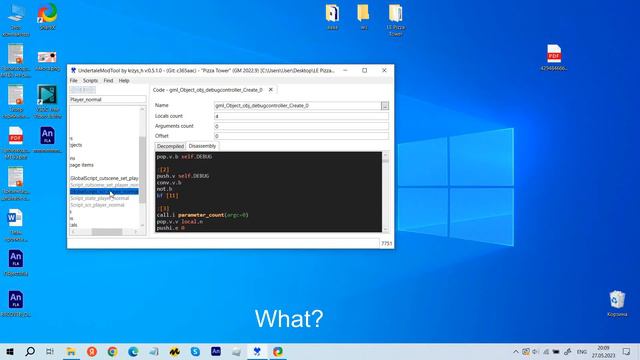
Task: Show hidden system tray icons
Action: (516, 351)
